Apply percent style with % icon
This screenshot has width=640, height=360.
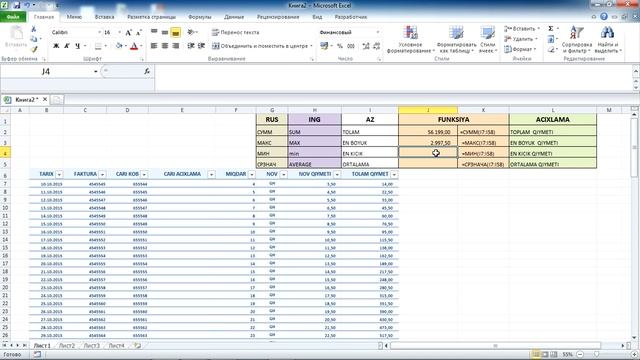(340, 46)
